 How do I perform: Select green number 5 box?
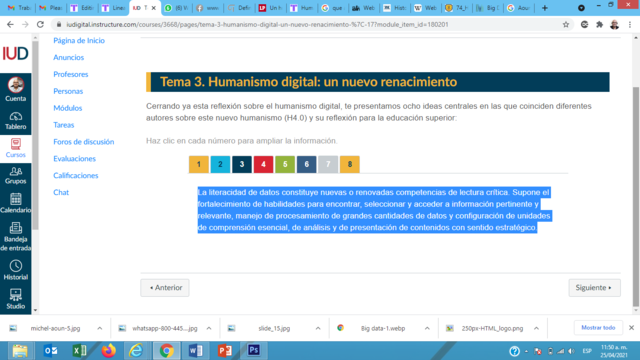285,164
